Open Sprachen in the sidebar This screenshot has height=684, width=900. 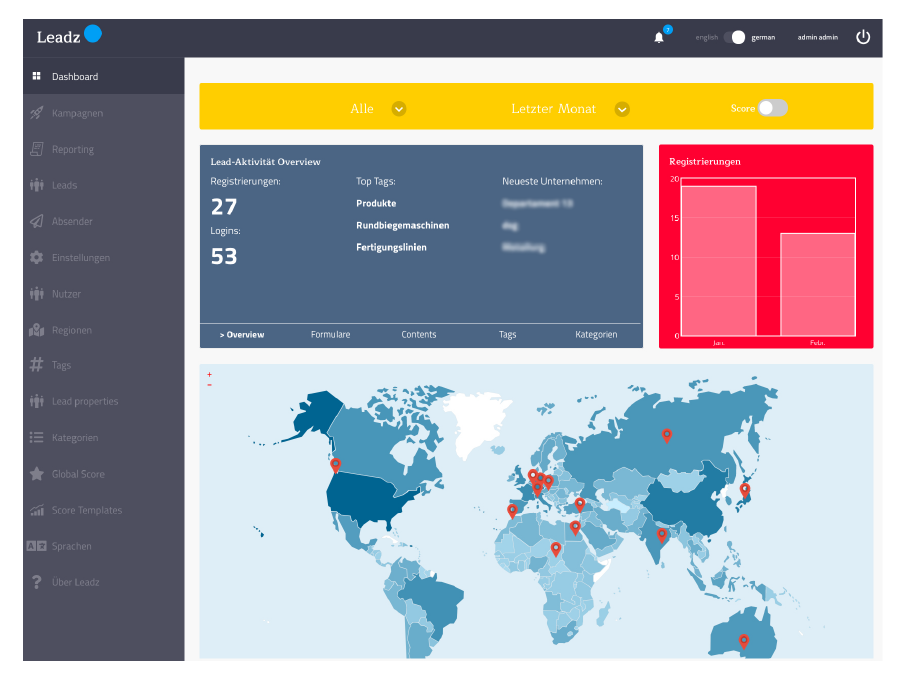pos(104,546)
